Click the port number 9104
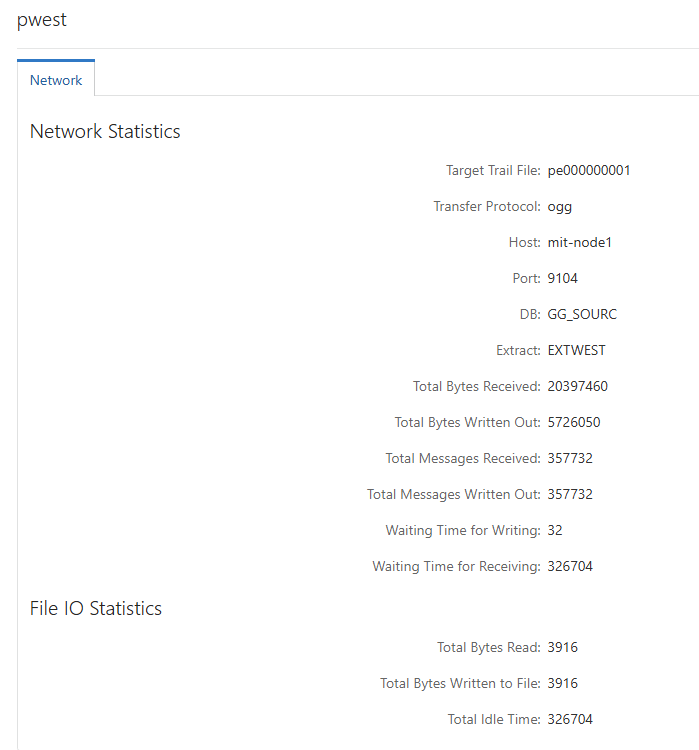 pos(563,278)
